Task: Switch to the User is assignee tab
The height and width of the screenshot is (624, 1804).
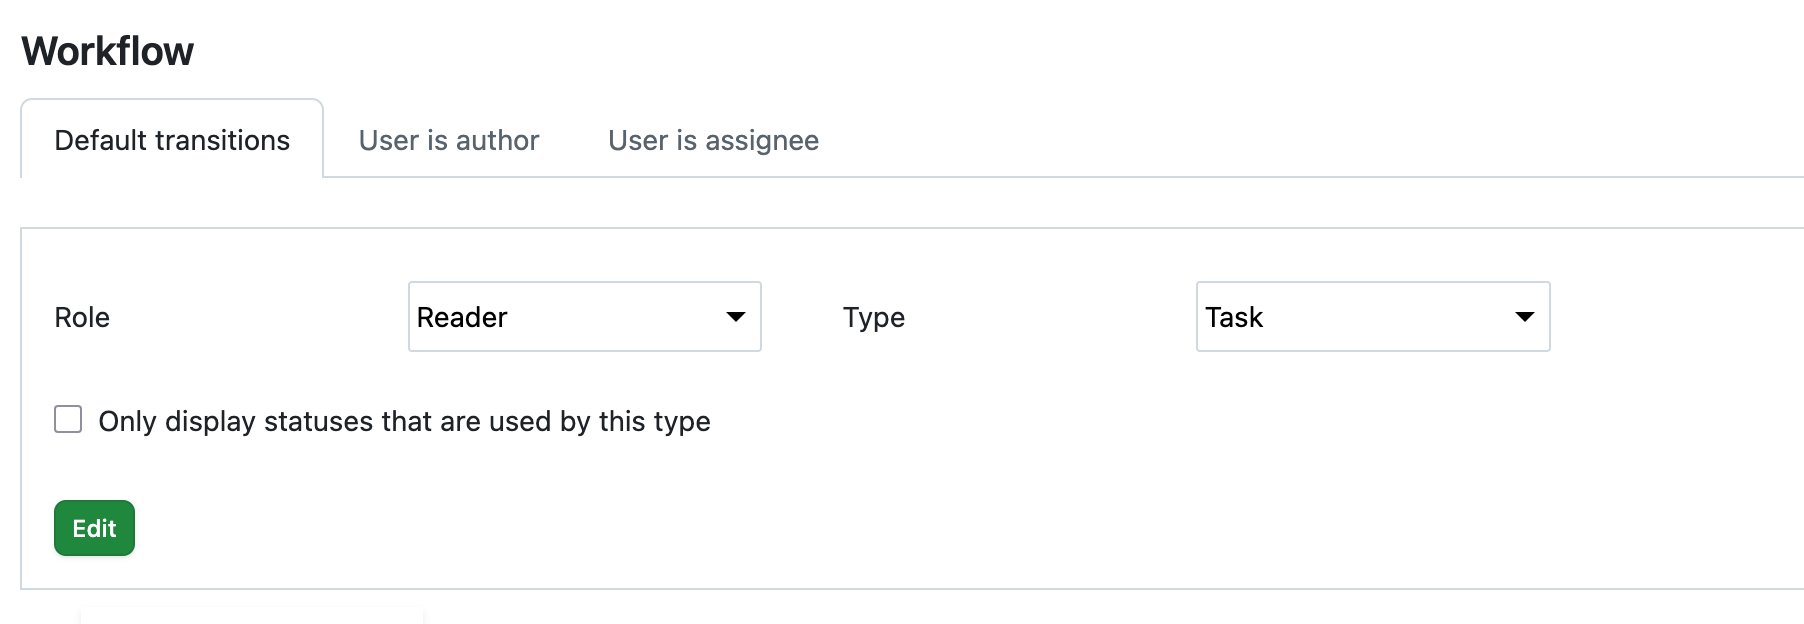Action: (x=712, y=140)
